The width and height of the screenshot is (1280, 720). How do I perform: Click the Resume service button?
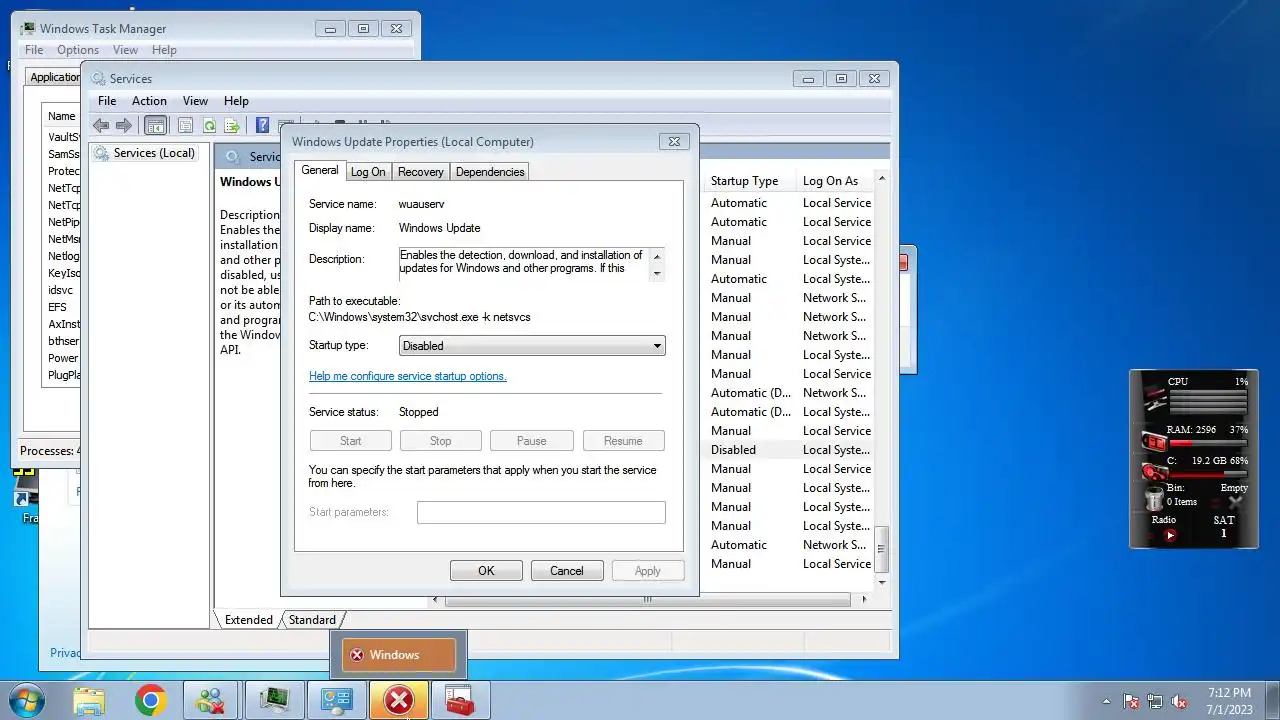[623, 441]
